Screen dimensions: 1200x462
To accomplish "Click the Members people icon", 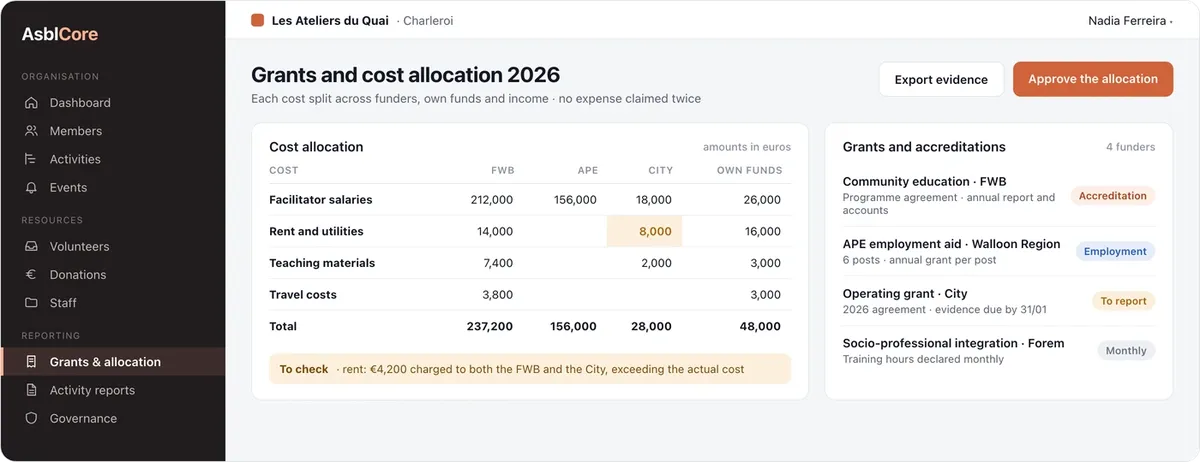I will click(x=31, y=131).
